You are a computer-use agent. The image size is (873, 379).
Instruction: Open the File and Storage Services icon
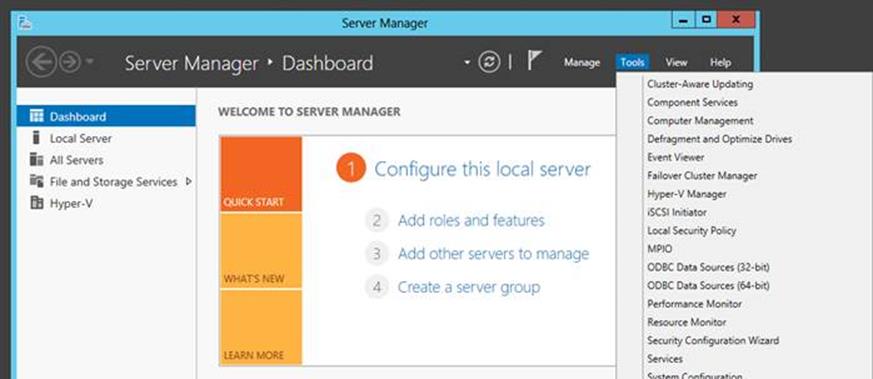(x=37, y=181)
